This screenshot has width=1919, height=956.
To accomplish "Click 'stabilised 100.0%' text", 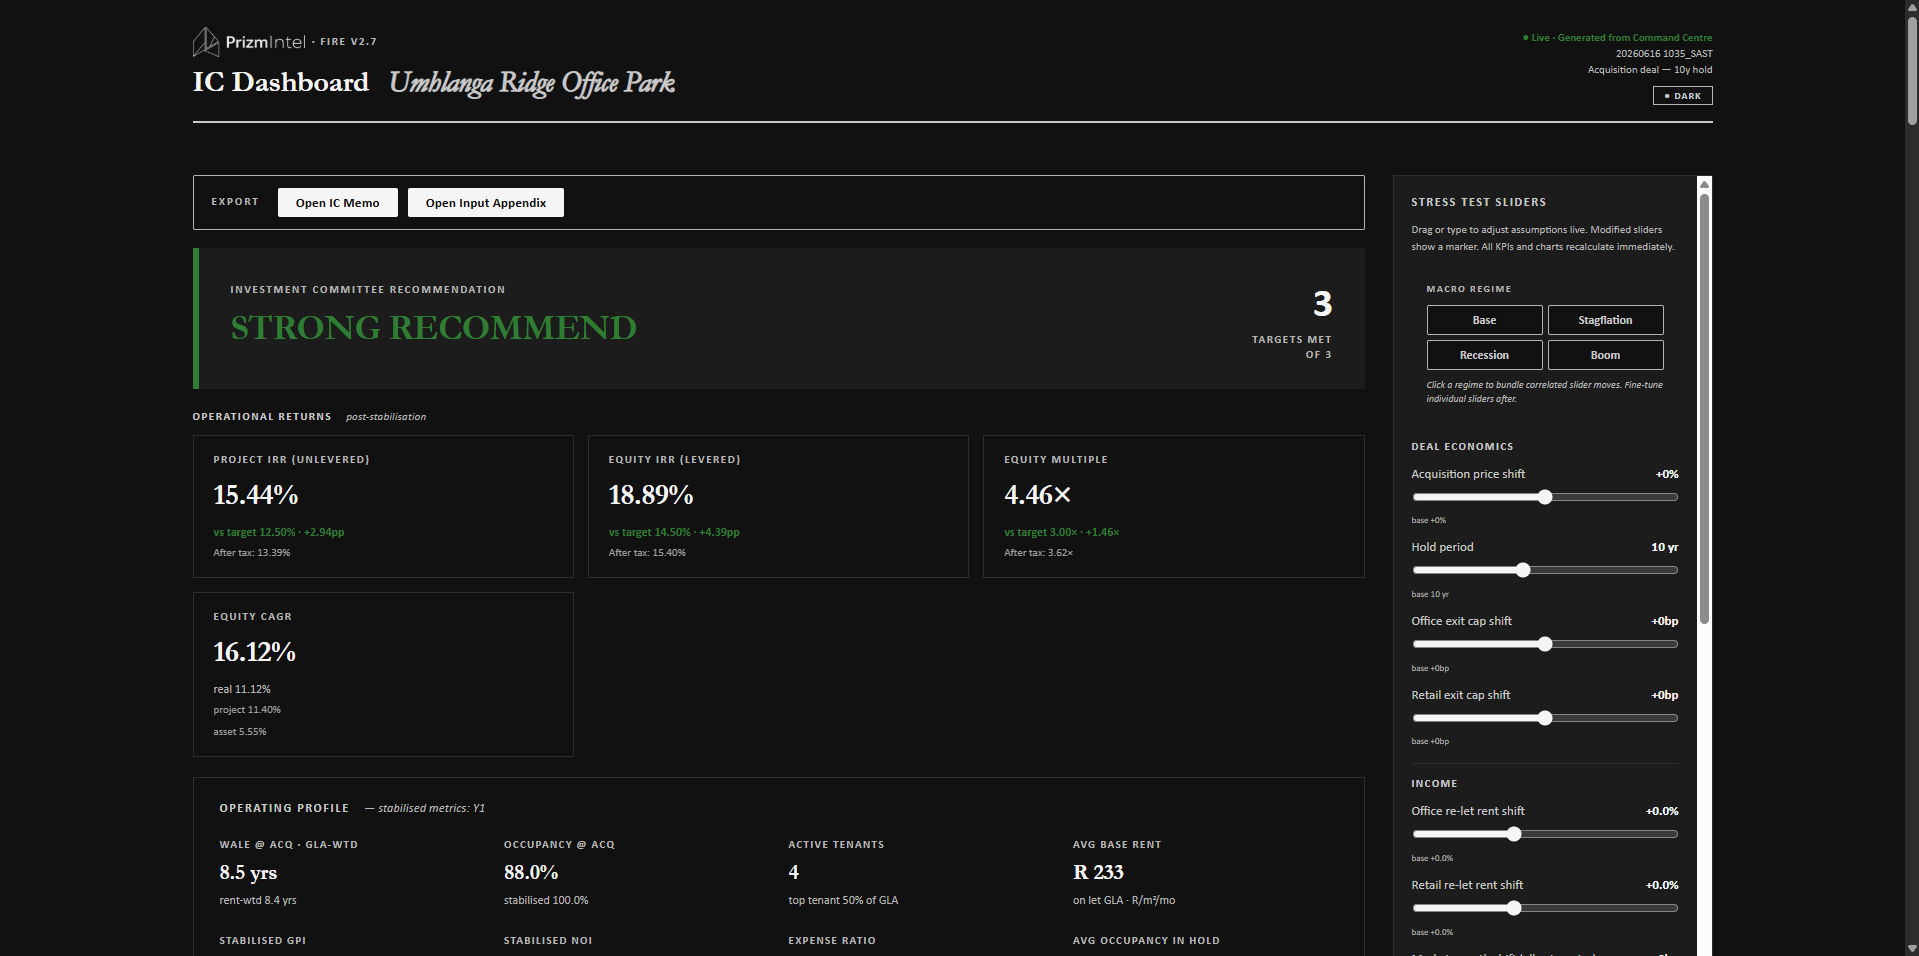I will (546, 900).
